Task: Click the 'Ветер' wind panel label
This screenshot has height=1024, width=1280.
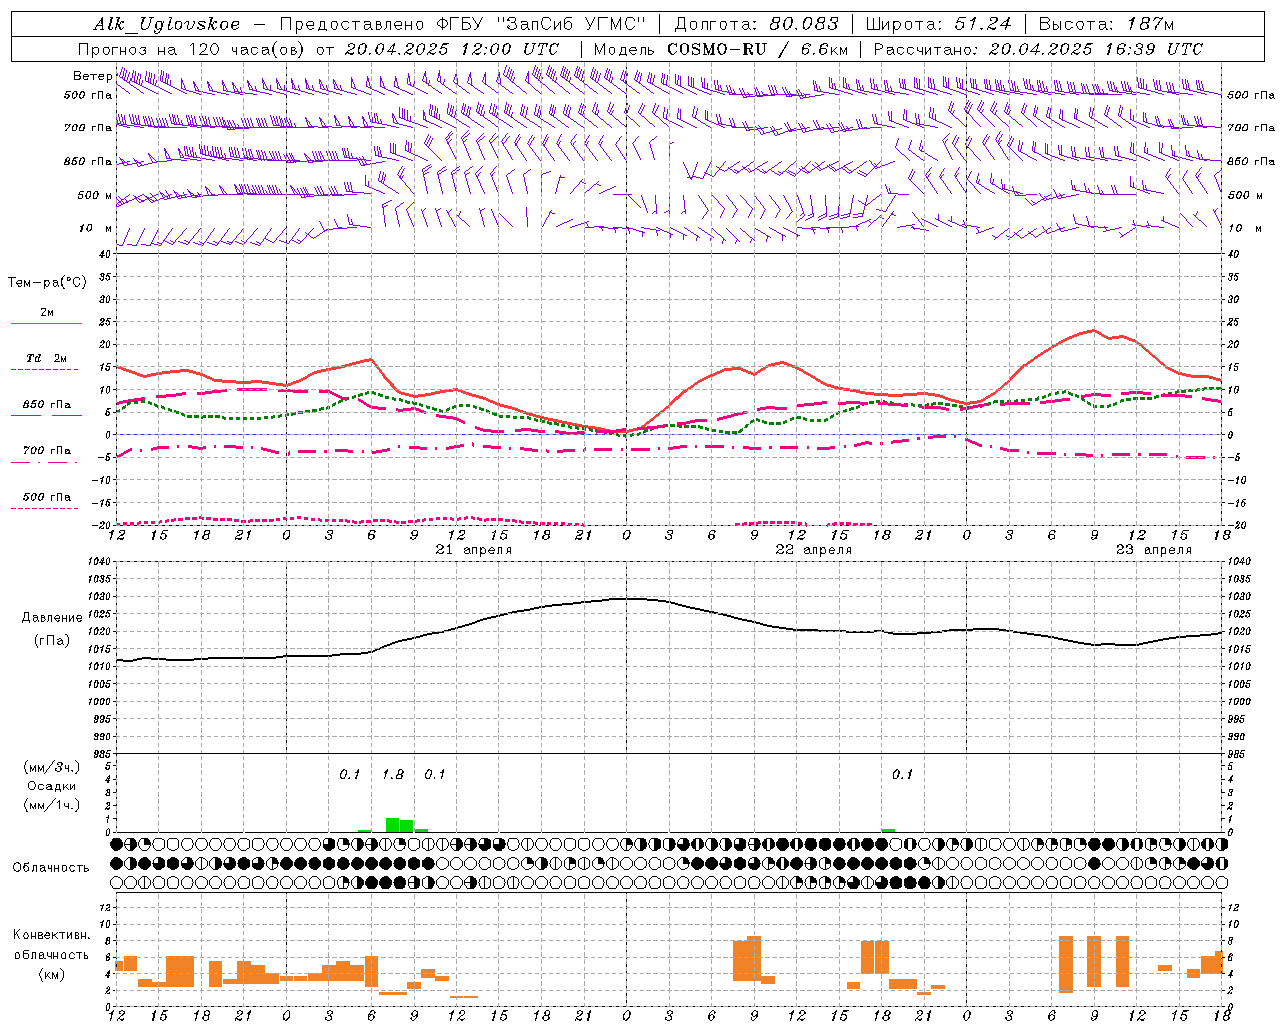Action: [92, 76]
